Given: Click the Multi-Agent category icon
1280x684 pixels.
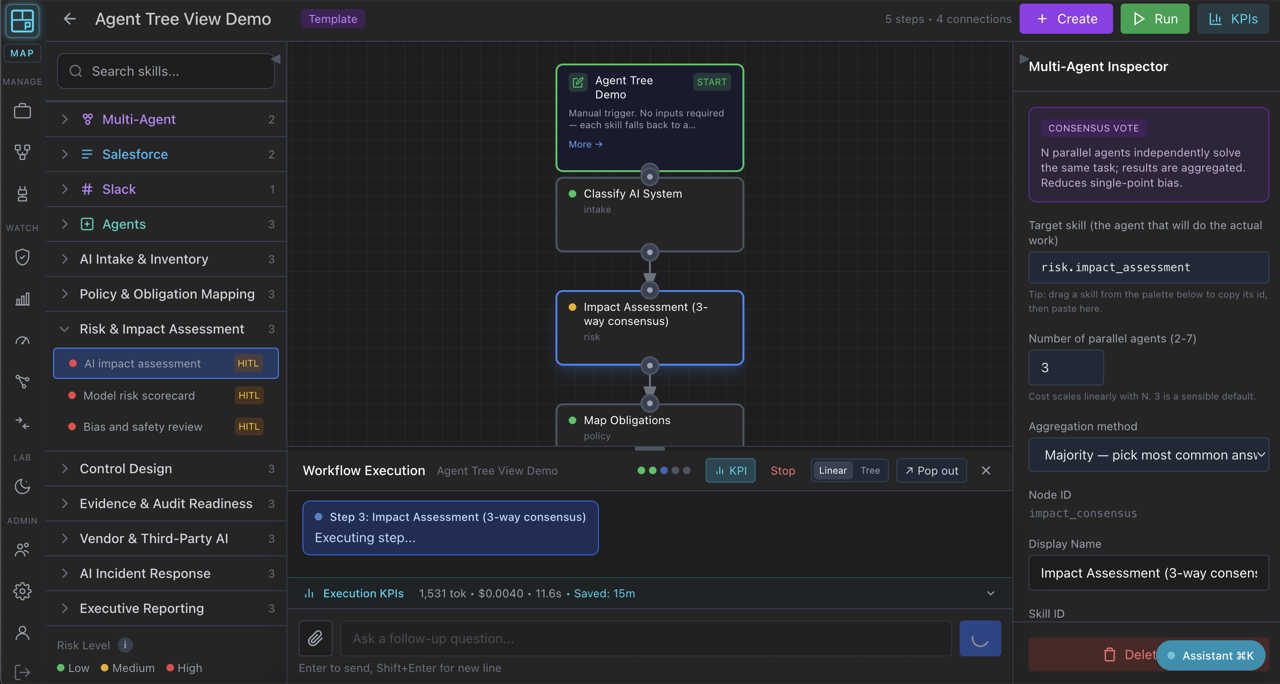Looking at the screenshot, I should pos(87,119).
